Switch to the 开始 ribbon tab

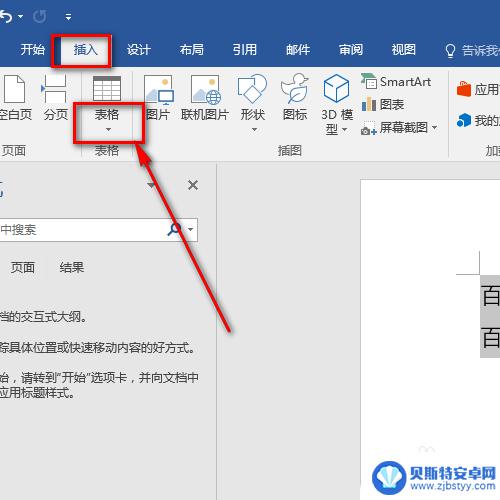(32, 50)
